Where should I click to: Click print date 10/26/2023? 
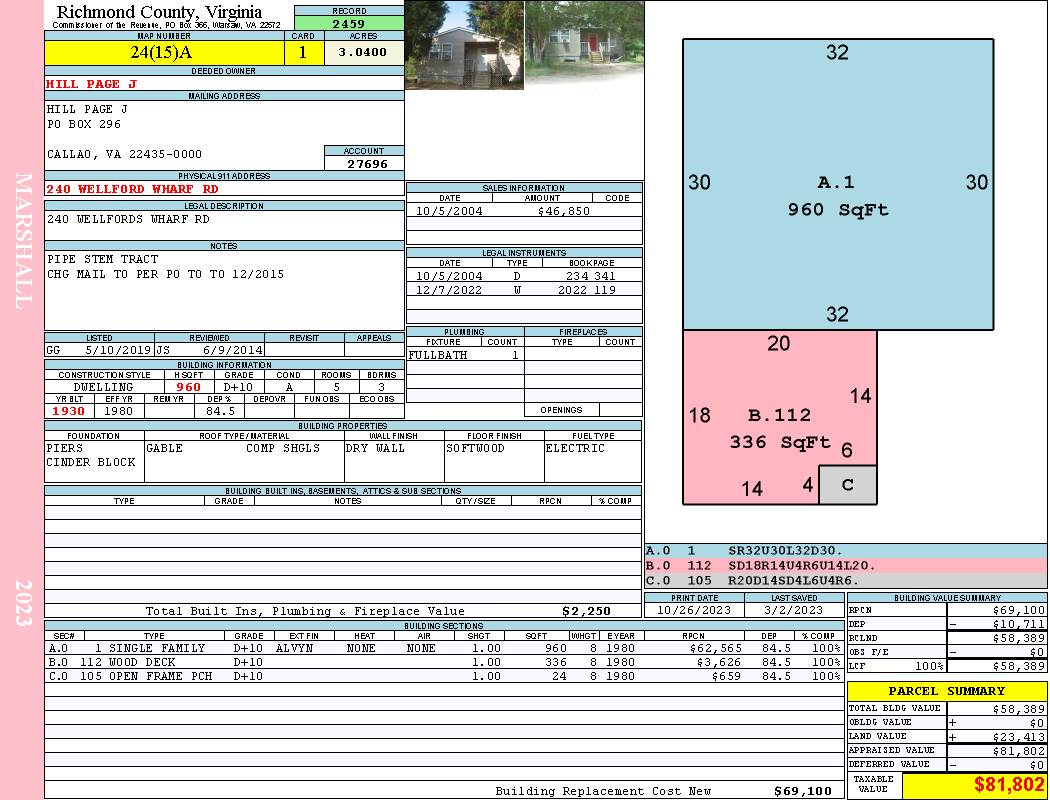(x=694, y=611)
